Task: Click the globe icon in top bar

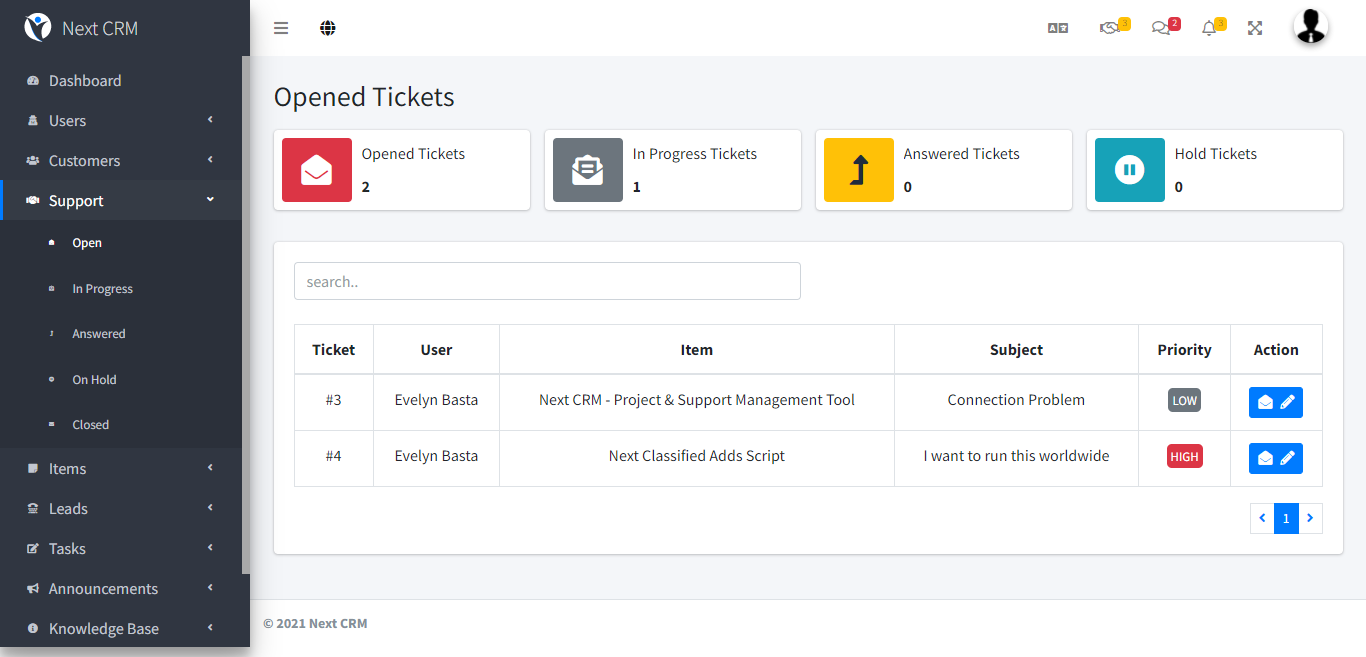Action: 328,28
